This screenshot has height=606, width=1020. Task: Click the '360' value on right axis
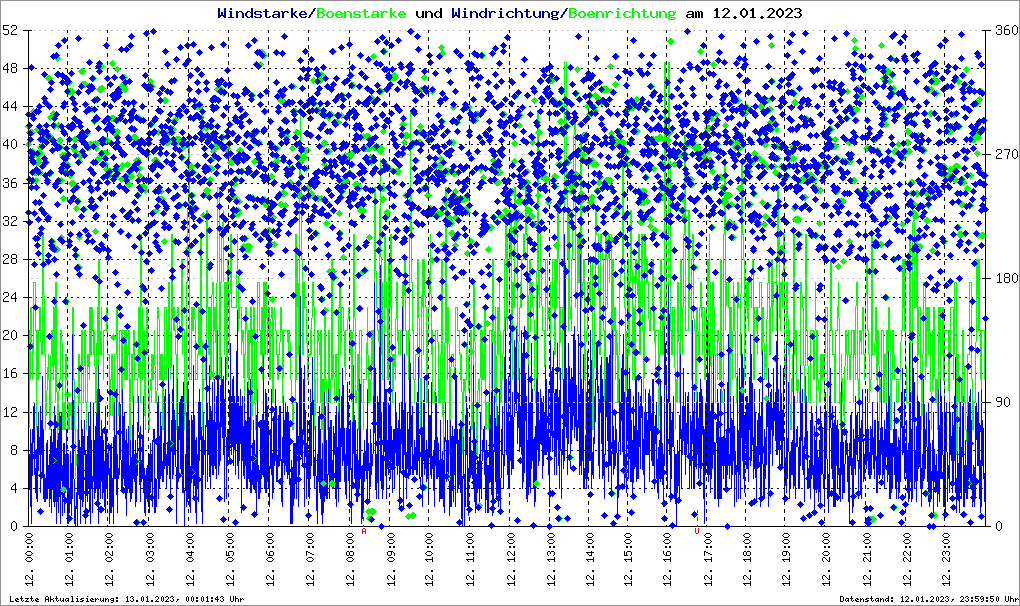(x=1005, y=31)
